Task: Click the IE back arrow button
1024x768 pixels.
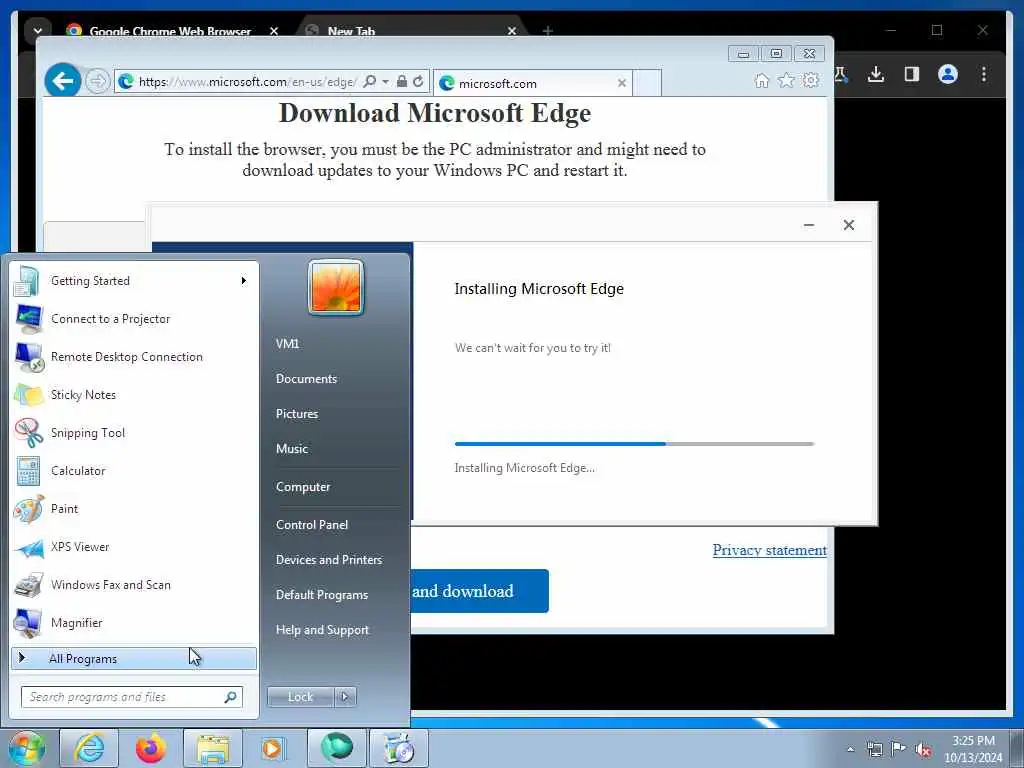Action: tap(63, 81)
